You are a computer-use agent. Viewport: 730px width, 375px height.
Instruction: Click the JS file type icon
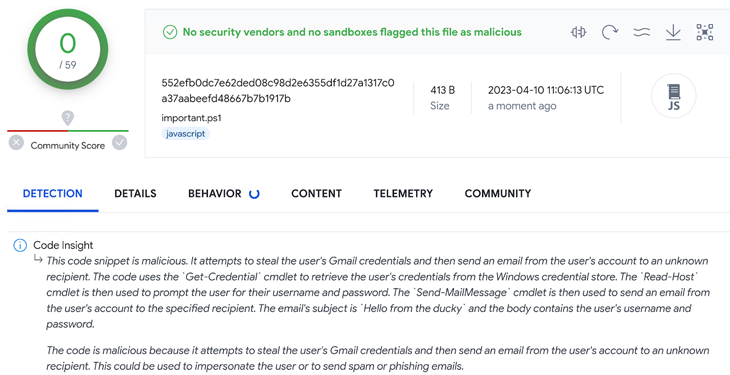[x=674, y=96]
